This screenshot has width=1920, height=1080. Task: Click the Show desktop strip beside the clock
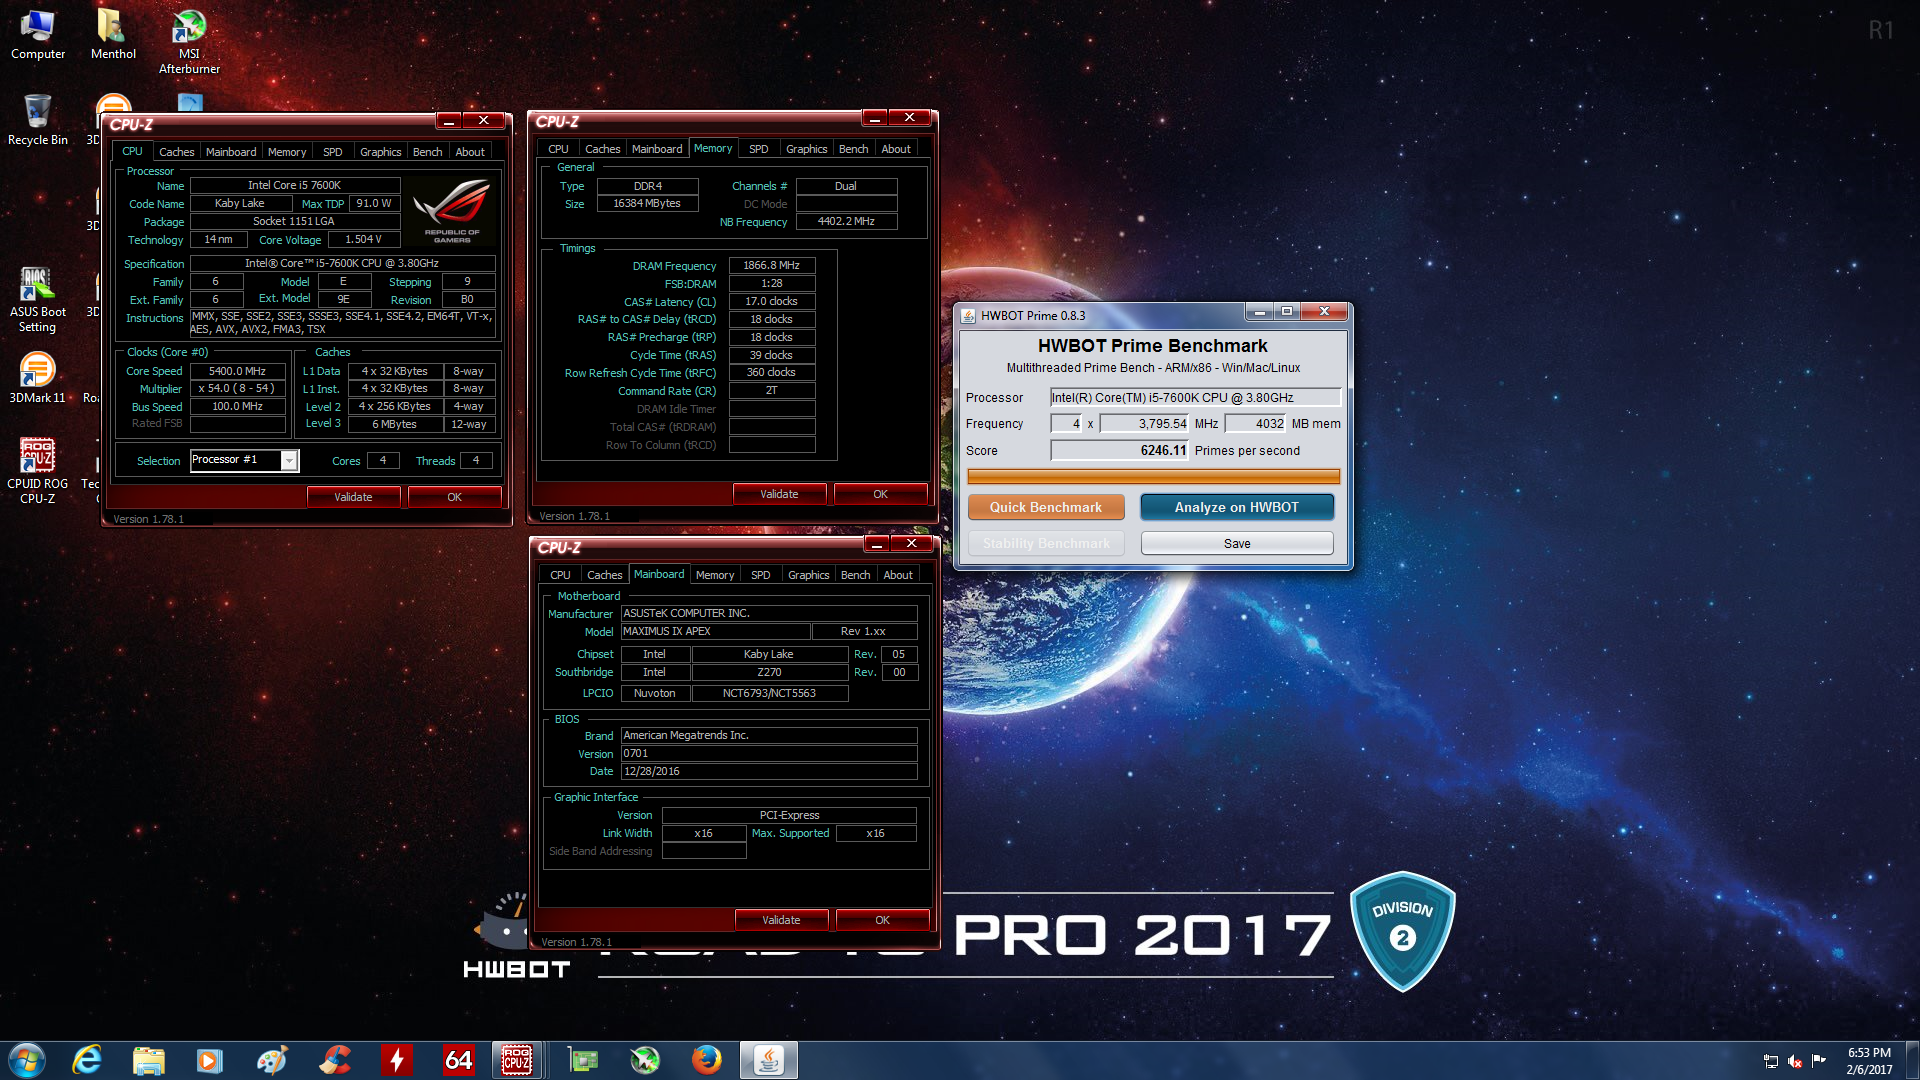tap(1913, 1060)
